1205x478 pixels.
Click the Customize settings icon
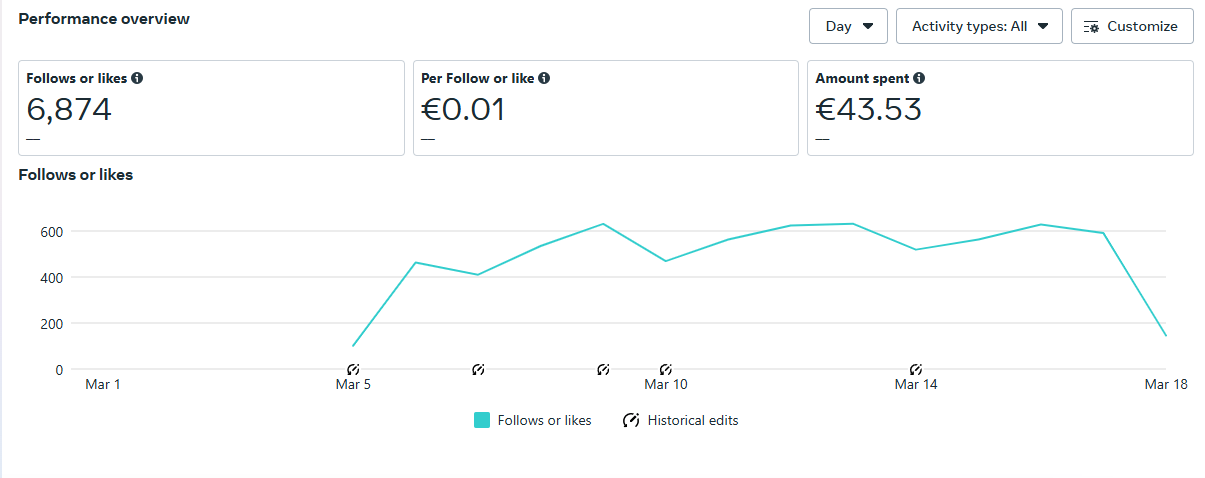[x=1092, y=27]
